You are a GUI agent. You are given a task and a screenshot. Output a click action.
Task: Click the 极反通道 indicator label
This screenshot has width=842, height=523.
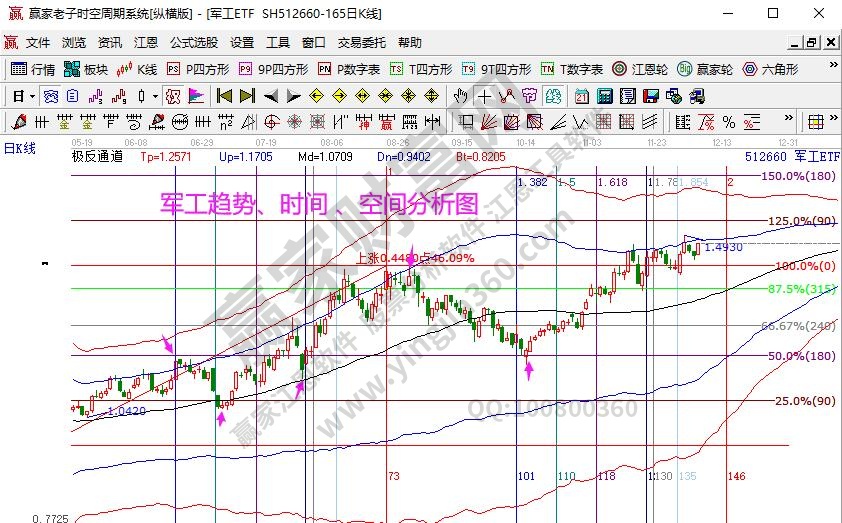pyautogui.click(x=97, y=157)
